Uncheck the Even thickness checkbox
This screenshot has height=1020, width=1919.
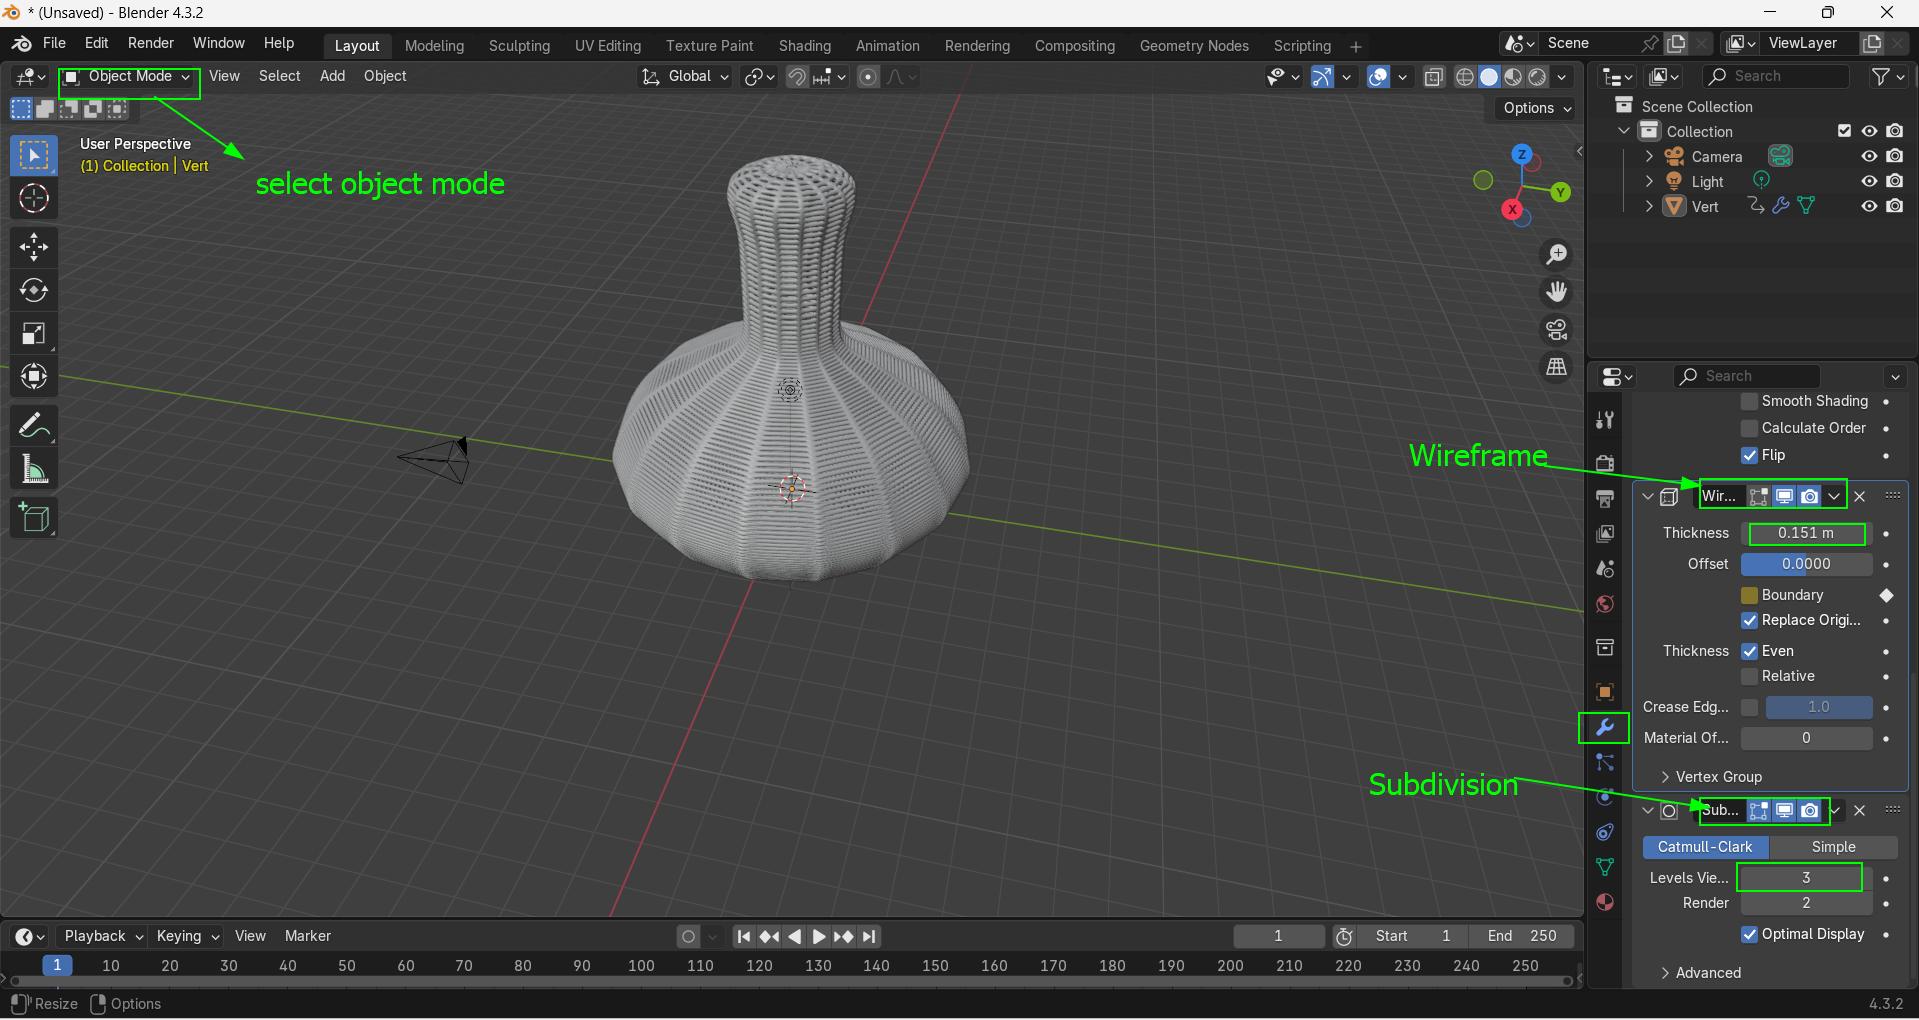(x=1749, y=651)
